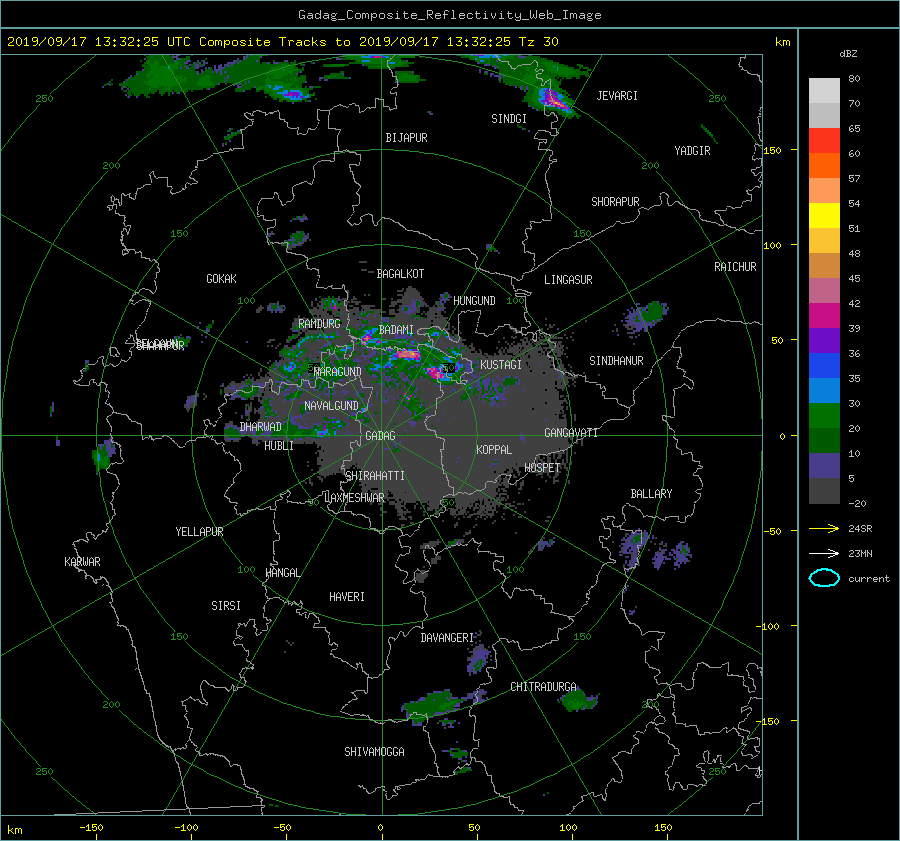Click the white 23MN arrow legend icon

[x=824, y=554]
